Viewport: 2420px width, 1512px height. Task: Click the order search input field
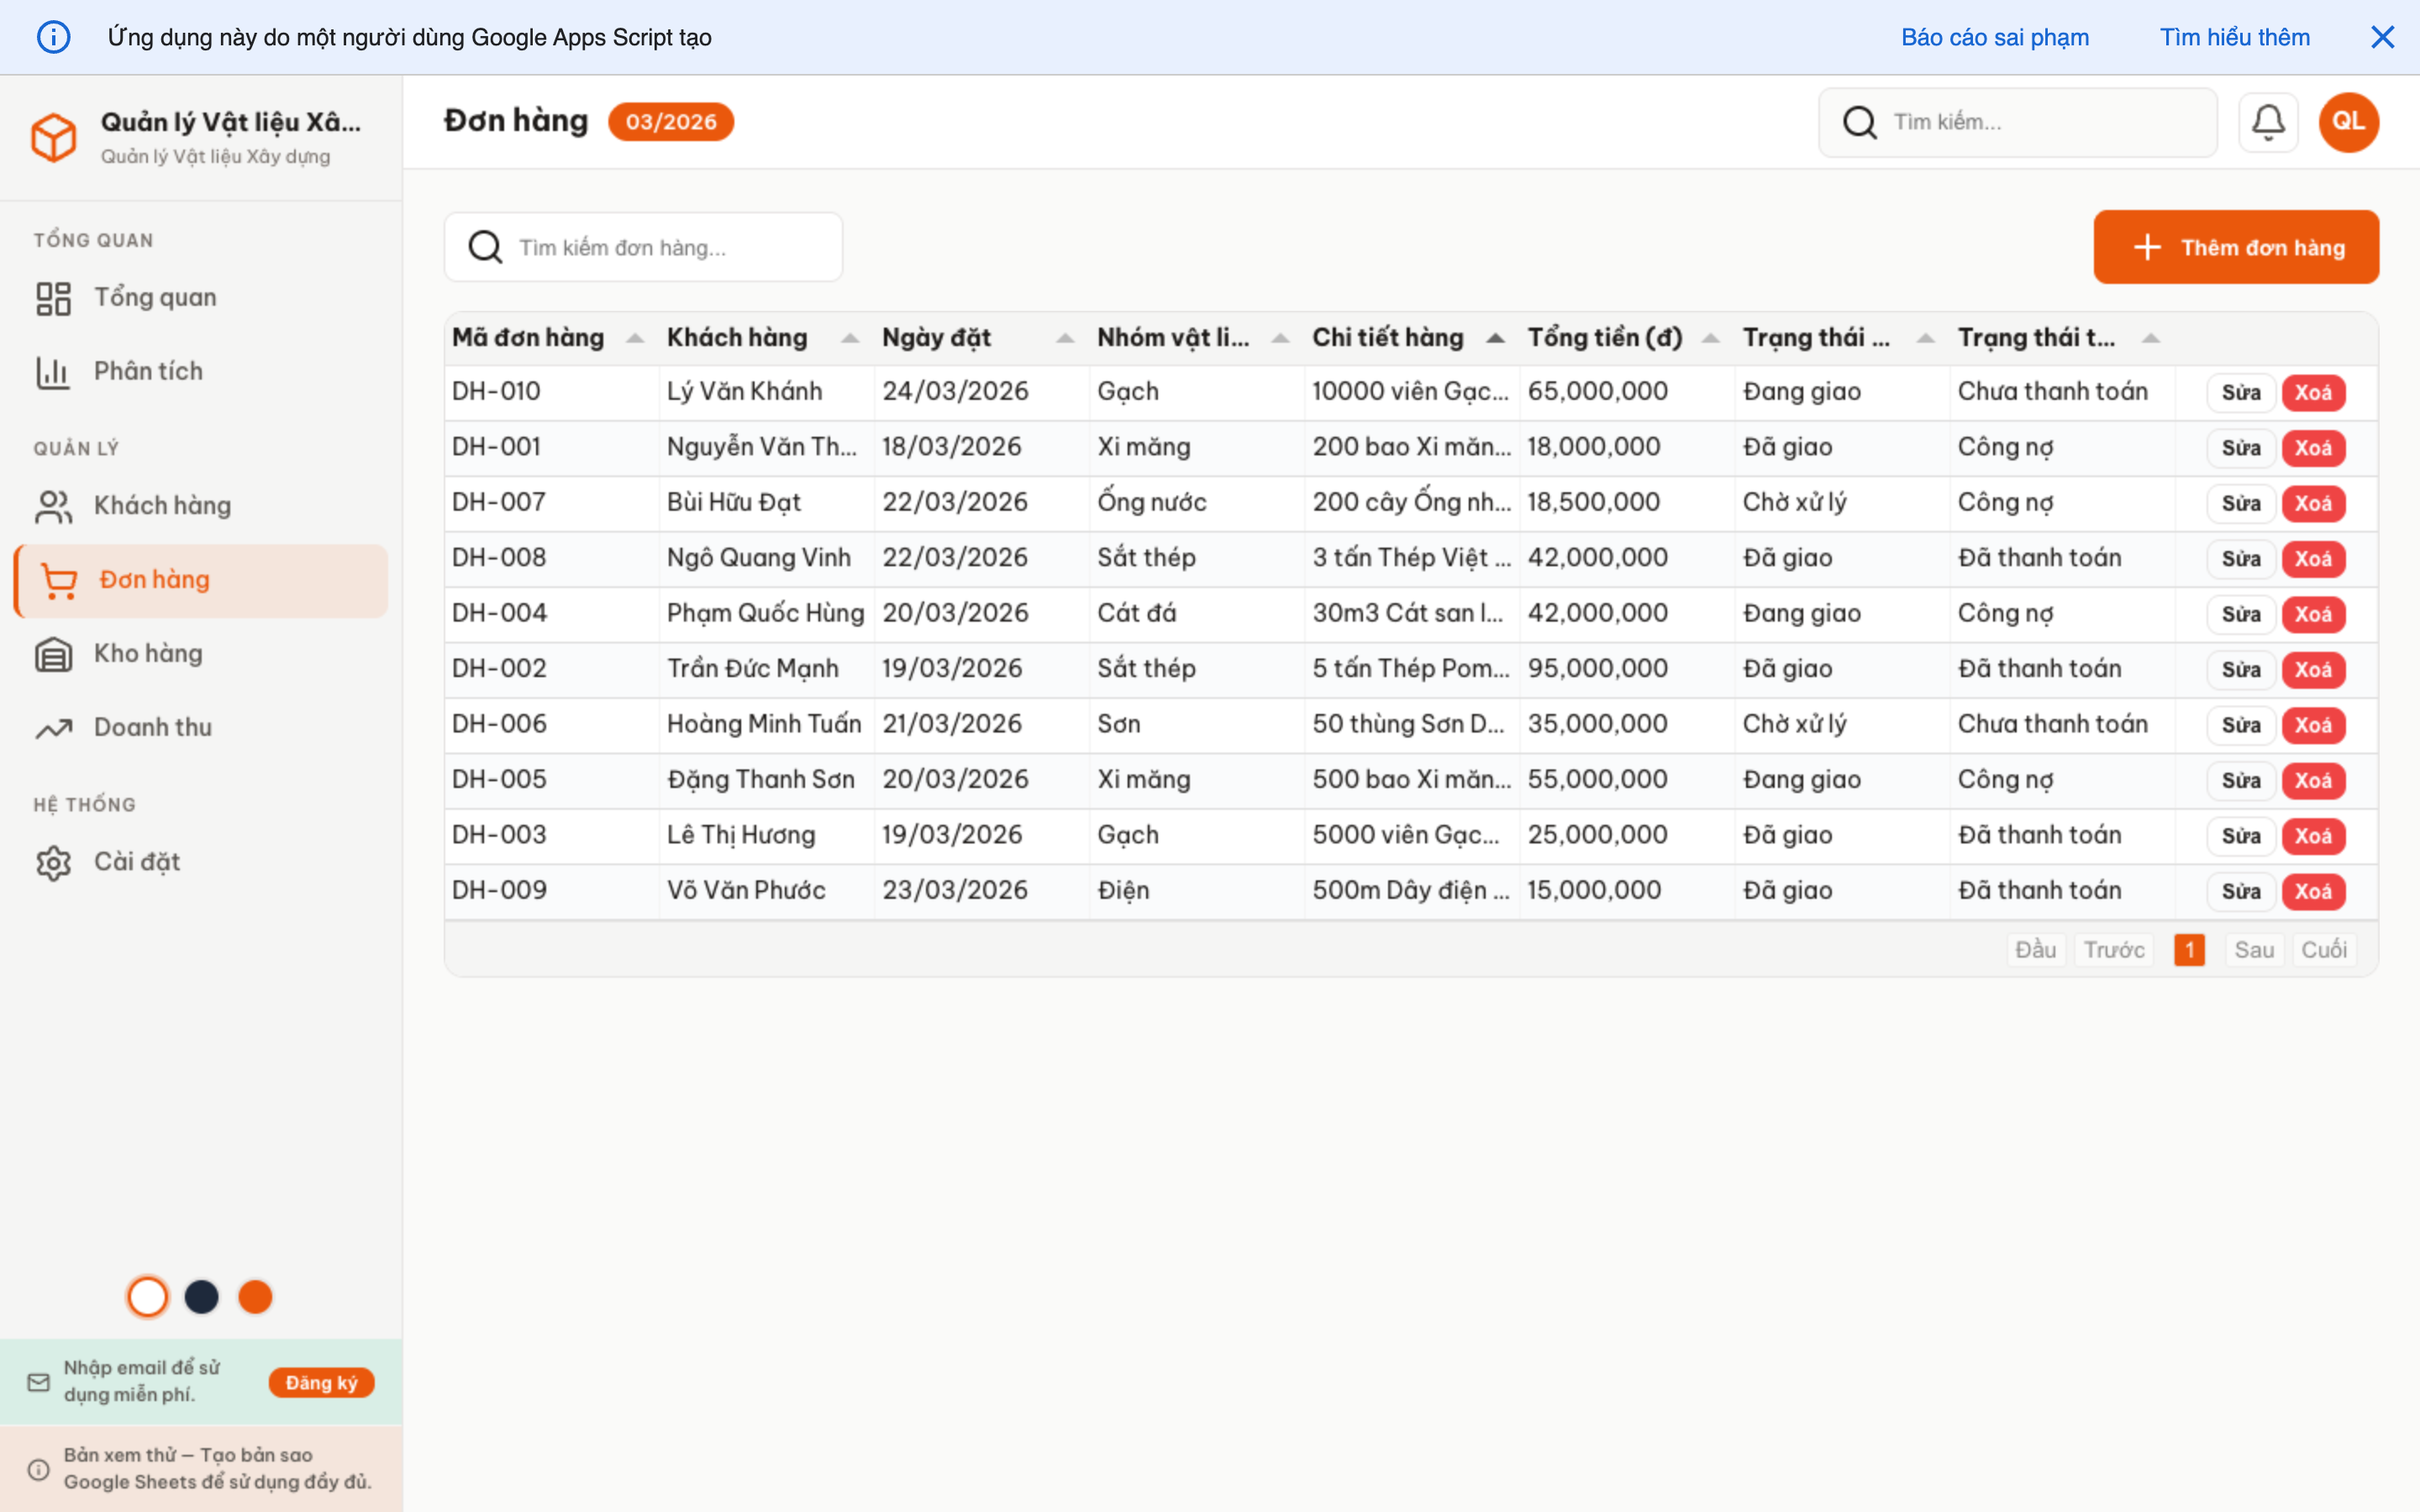coord(643,247)
